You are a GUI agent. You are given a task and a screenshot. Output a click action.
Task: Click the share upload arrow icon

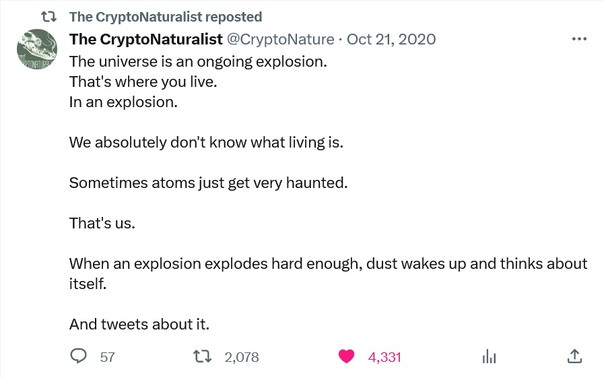pos(574,356)
